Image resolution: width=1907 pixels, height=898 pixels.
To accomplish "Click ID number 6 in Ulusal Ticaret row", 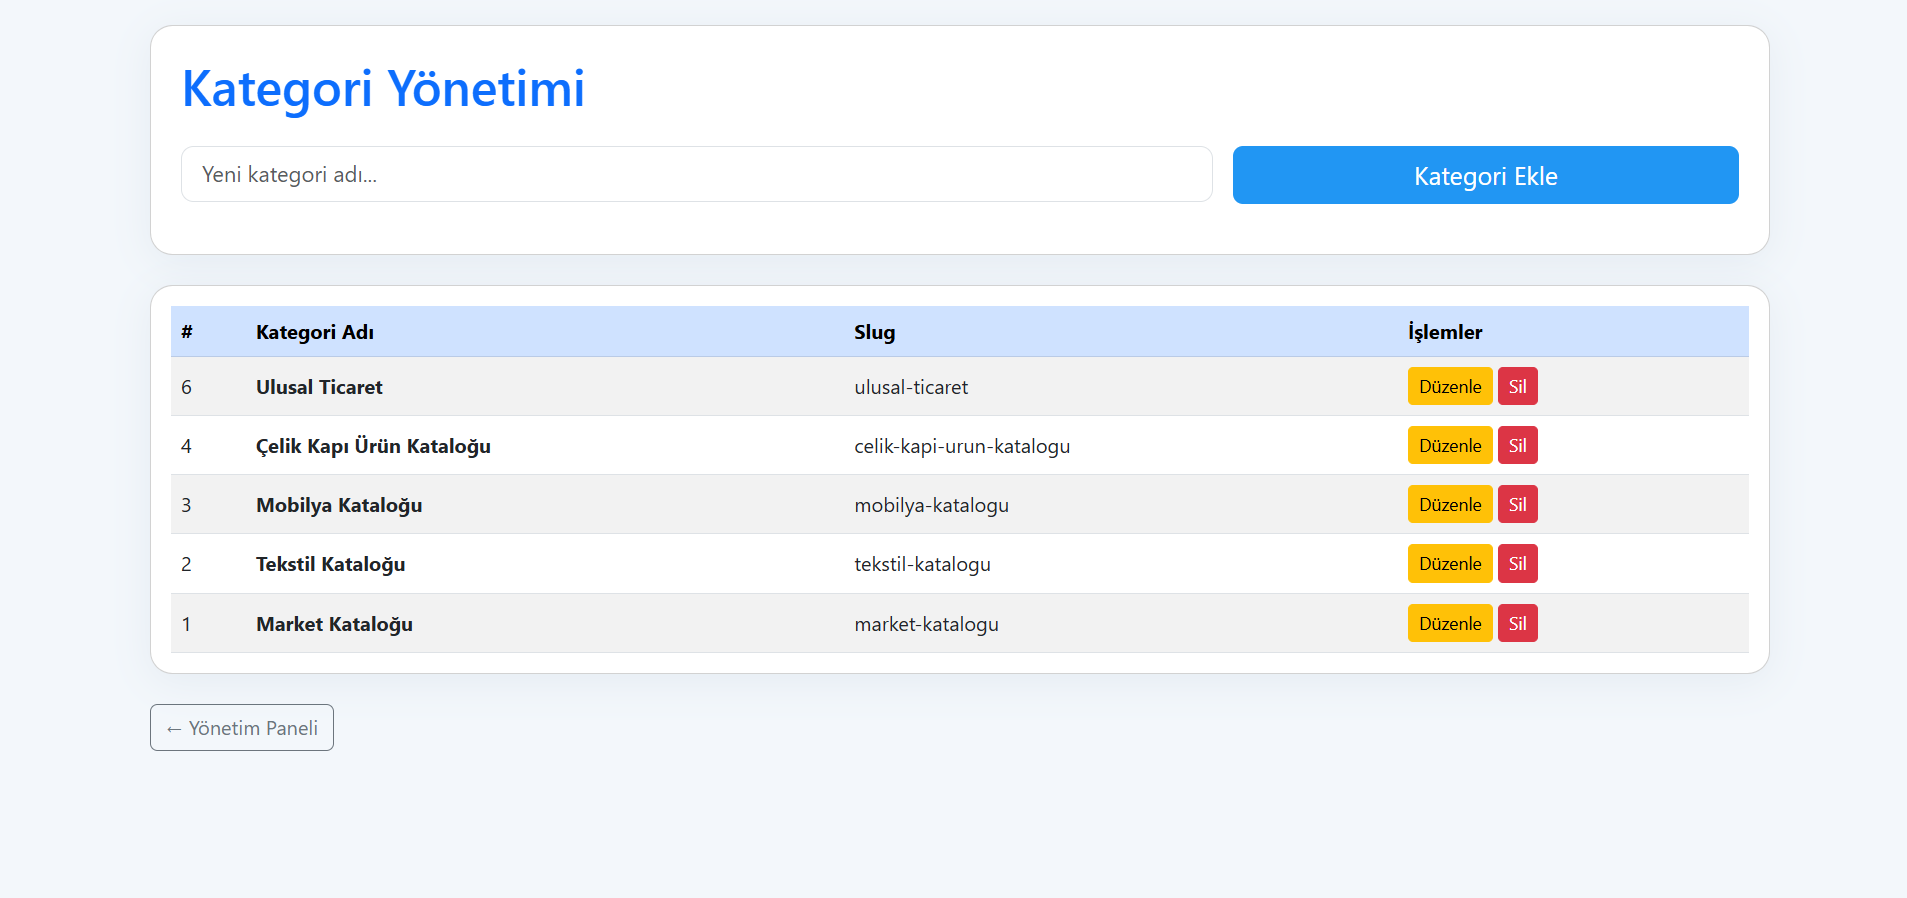I will point(186,387).
